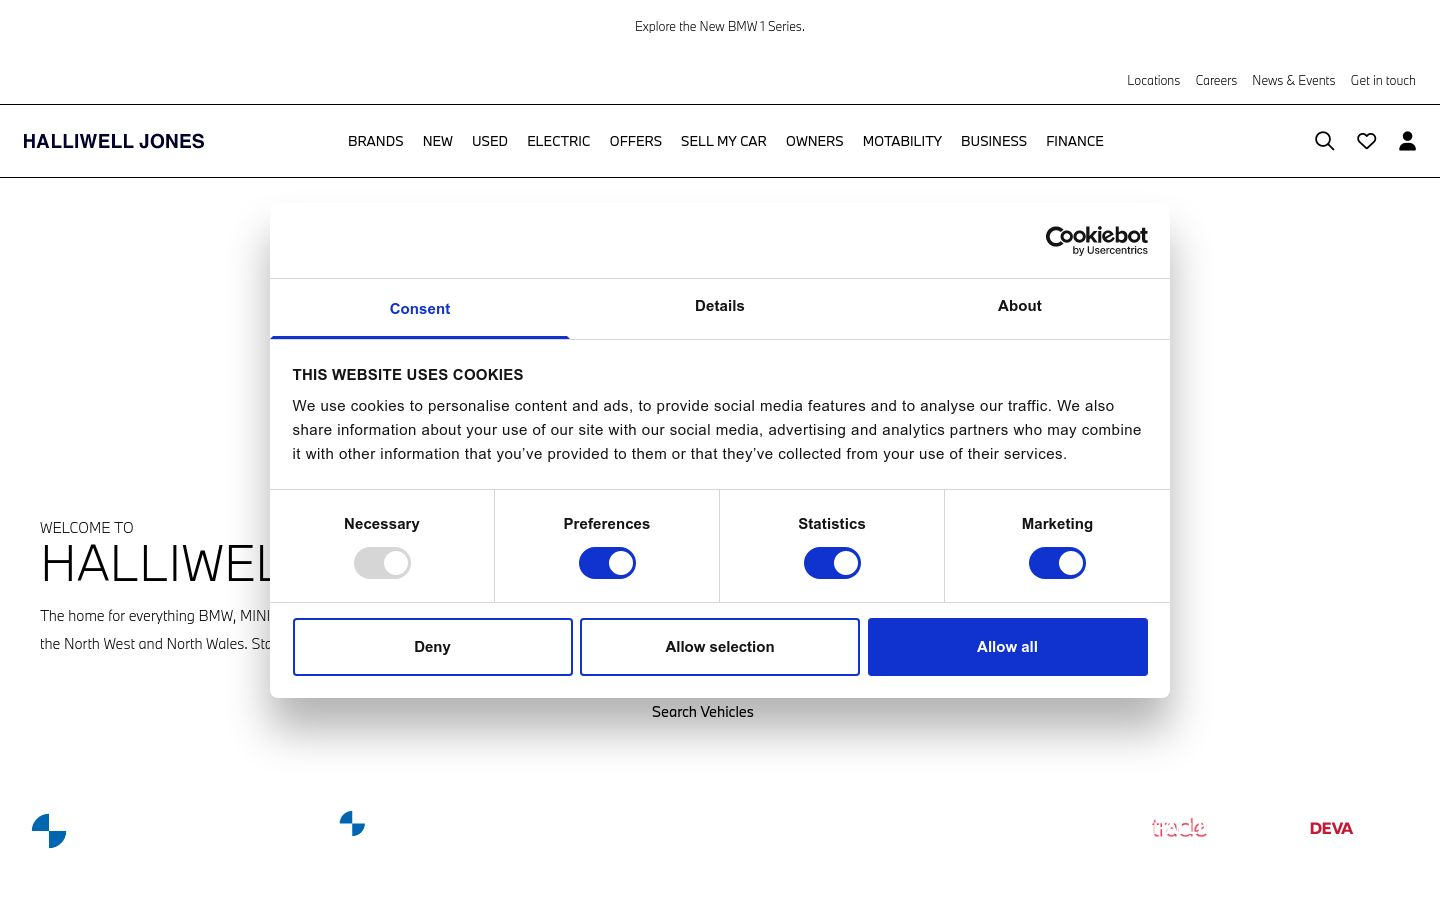Open the OFFERS menu
Screen dimensions: 1440x900
point(636,141)
